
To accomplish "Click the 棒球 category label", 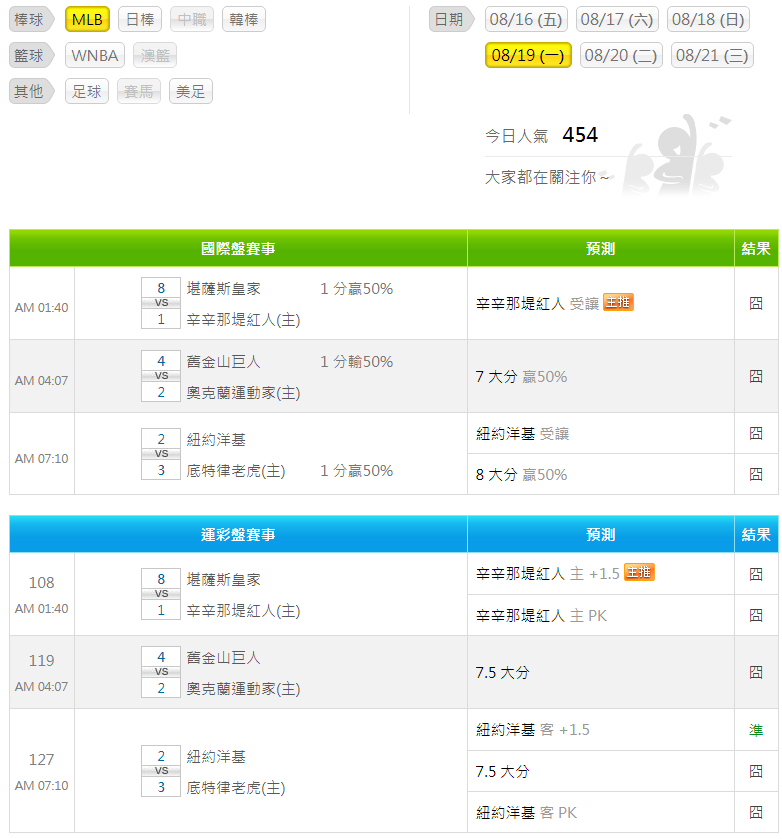I will click(31, 19).
